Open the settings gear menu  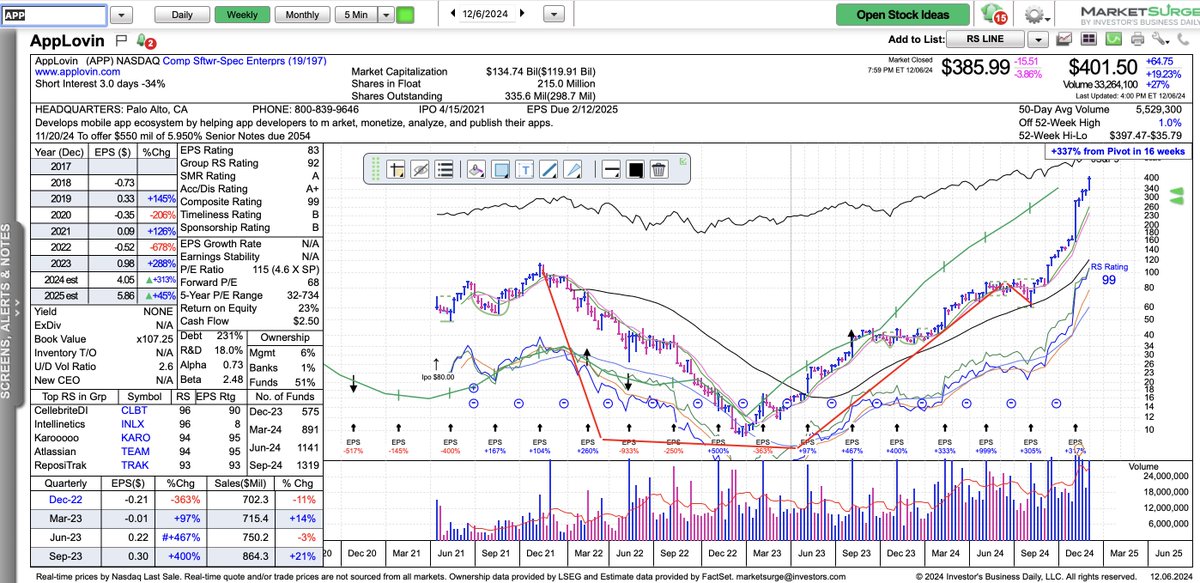tap(1035, 14)
